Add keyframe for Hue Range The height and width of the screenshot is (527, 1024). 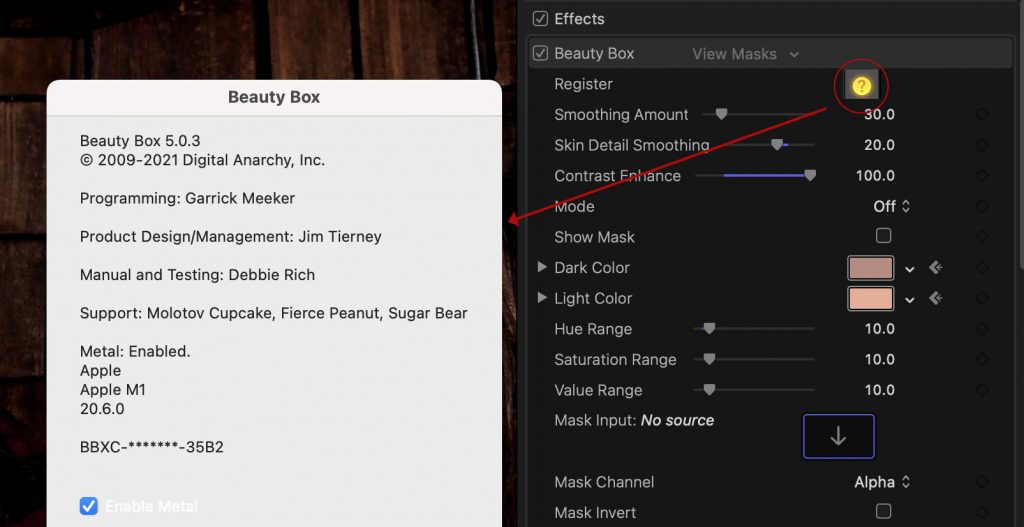pos(982,328)
